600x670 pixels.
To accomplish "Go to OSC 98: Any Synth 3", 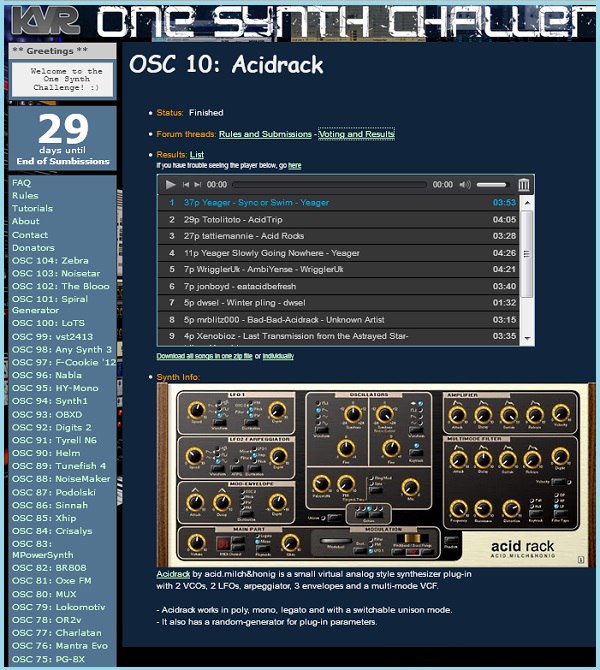I will tap(62, 350).
